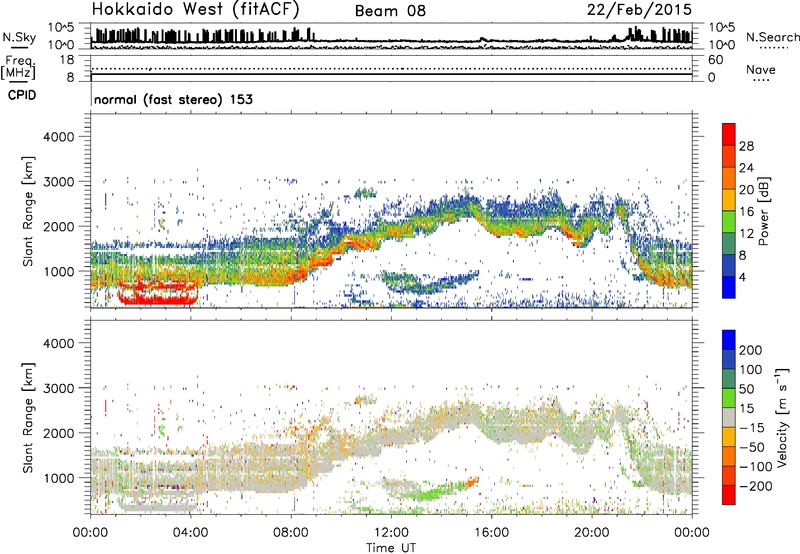Select the "Beam 08" heading
Screen dimensions: 800x554
[x=390, y=11]
